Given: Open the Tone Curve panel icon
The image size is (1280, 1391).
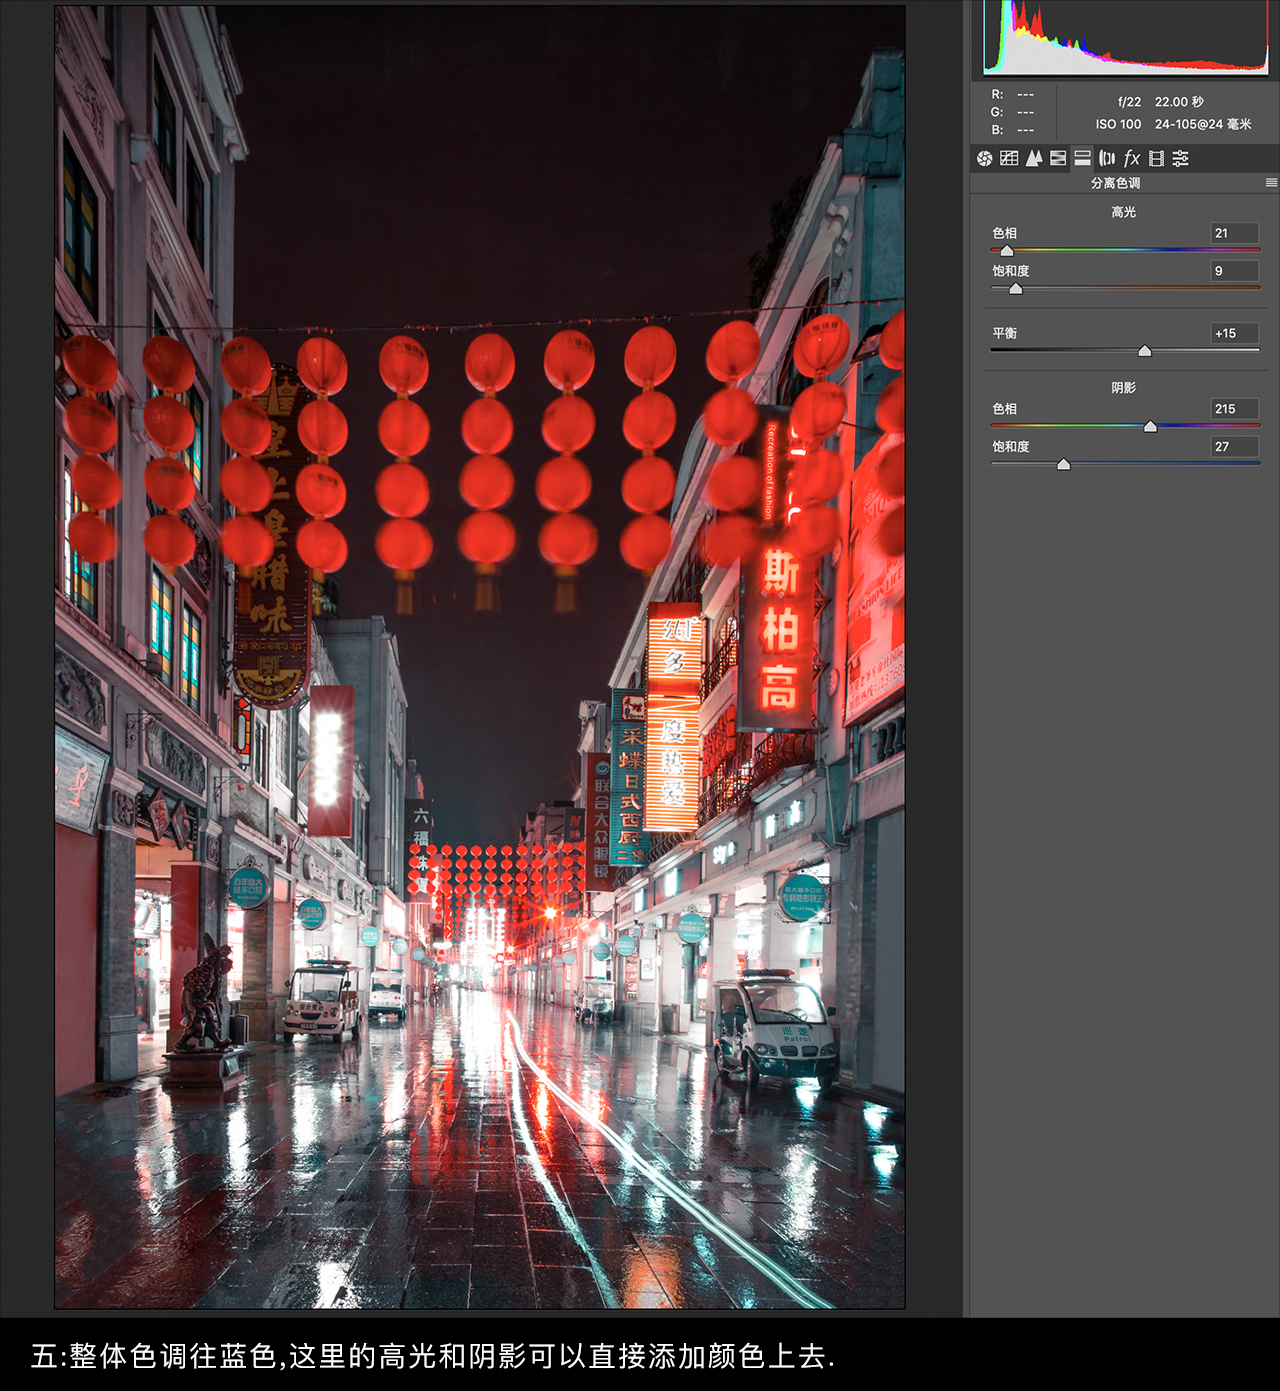Looking at the screenshot, I should tap(1009, 158).
